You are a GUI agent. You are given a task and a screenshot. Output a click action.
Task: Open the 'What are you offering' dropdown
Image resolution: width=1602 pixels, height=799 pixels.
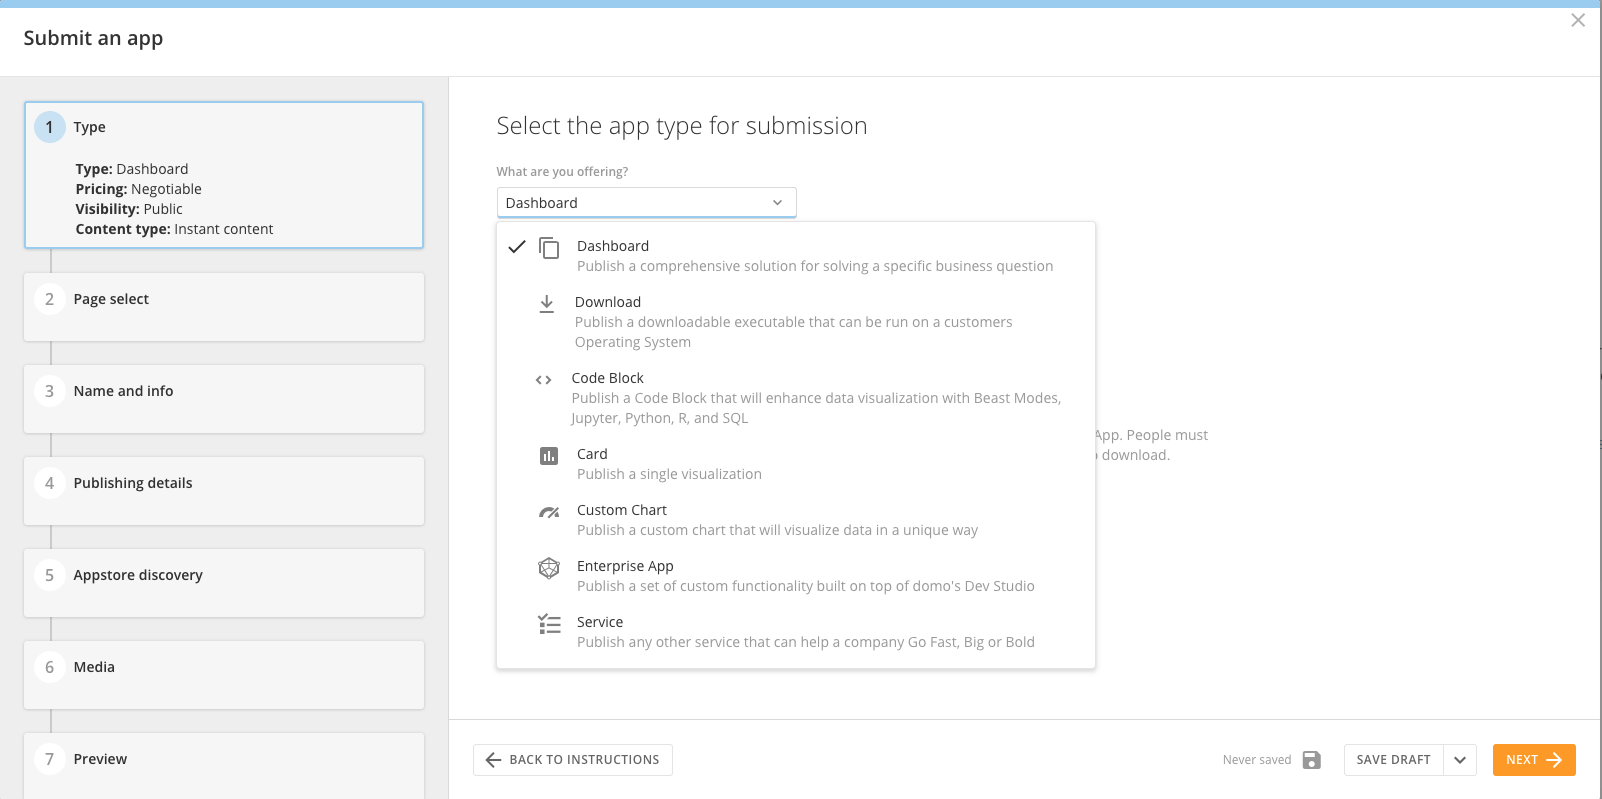(x=646, y=203)
